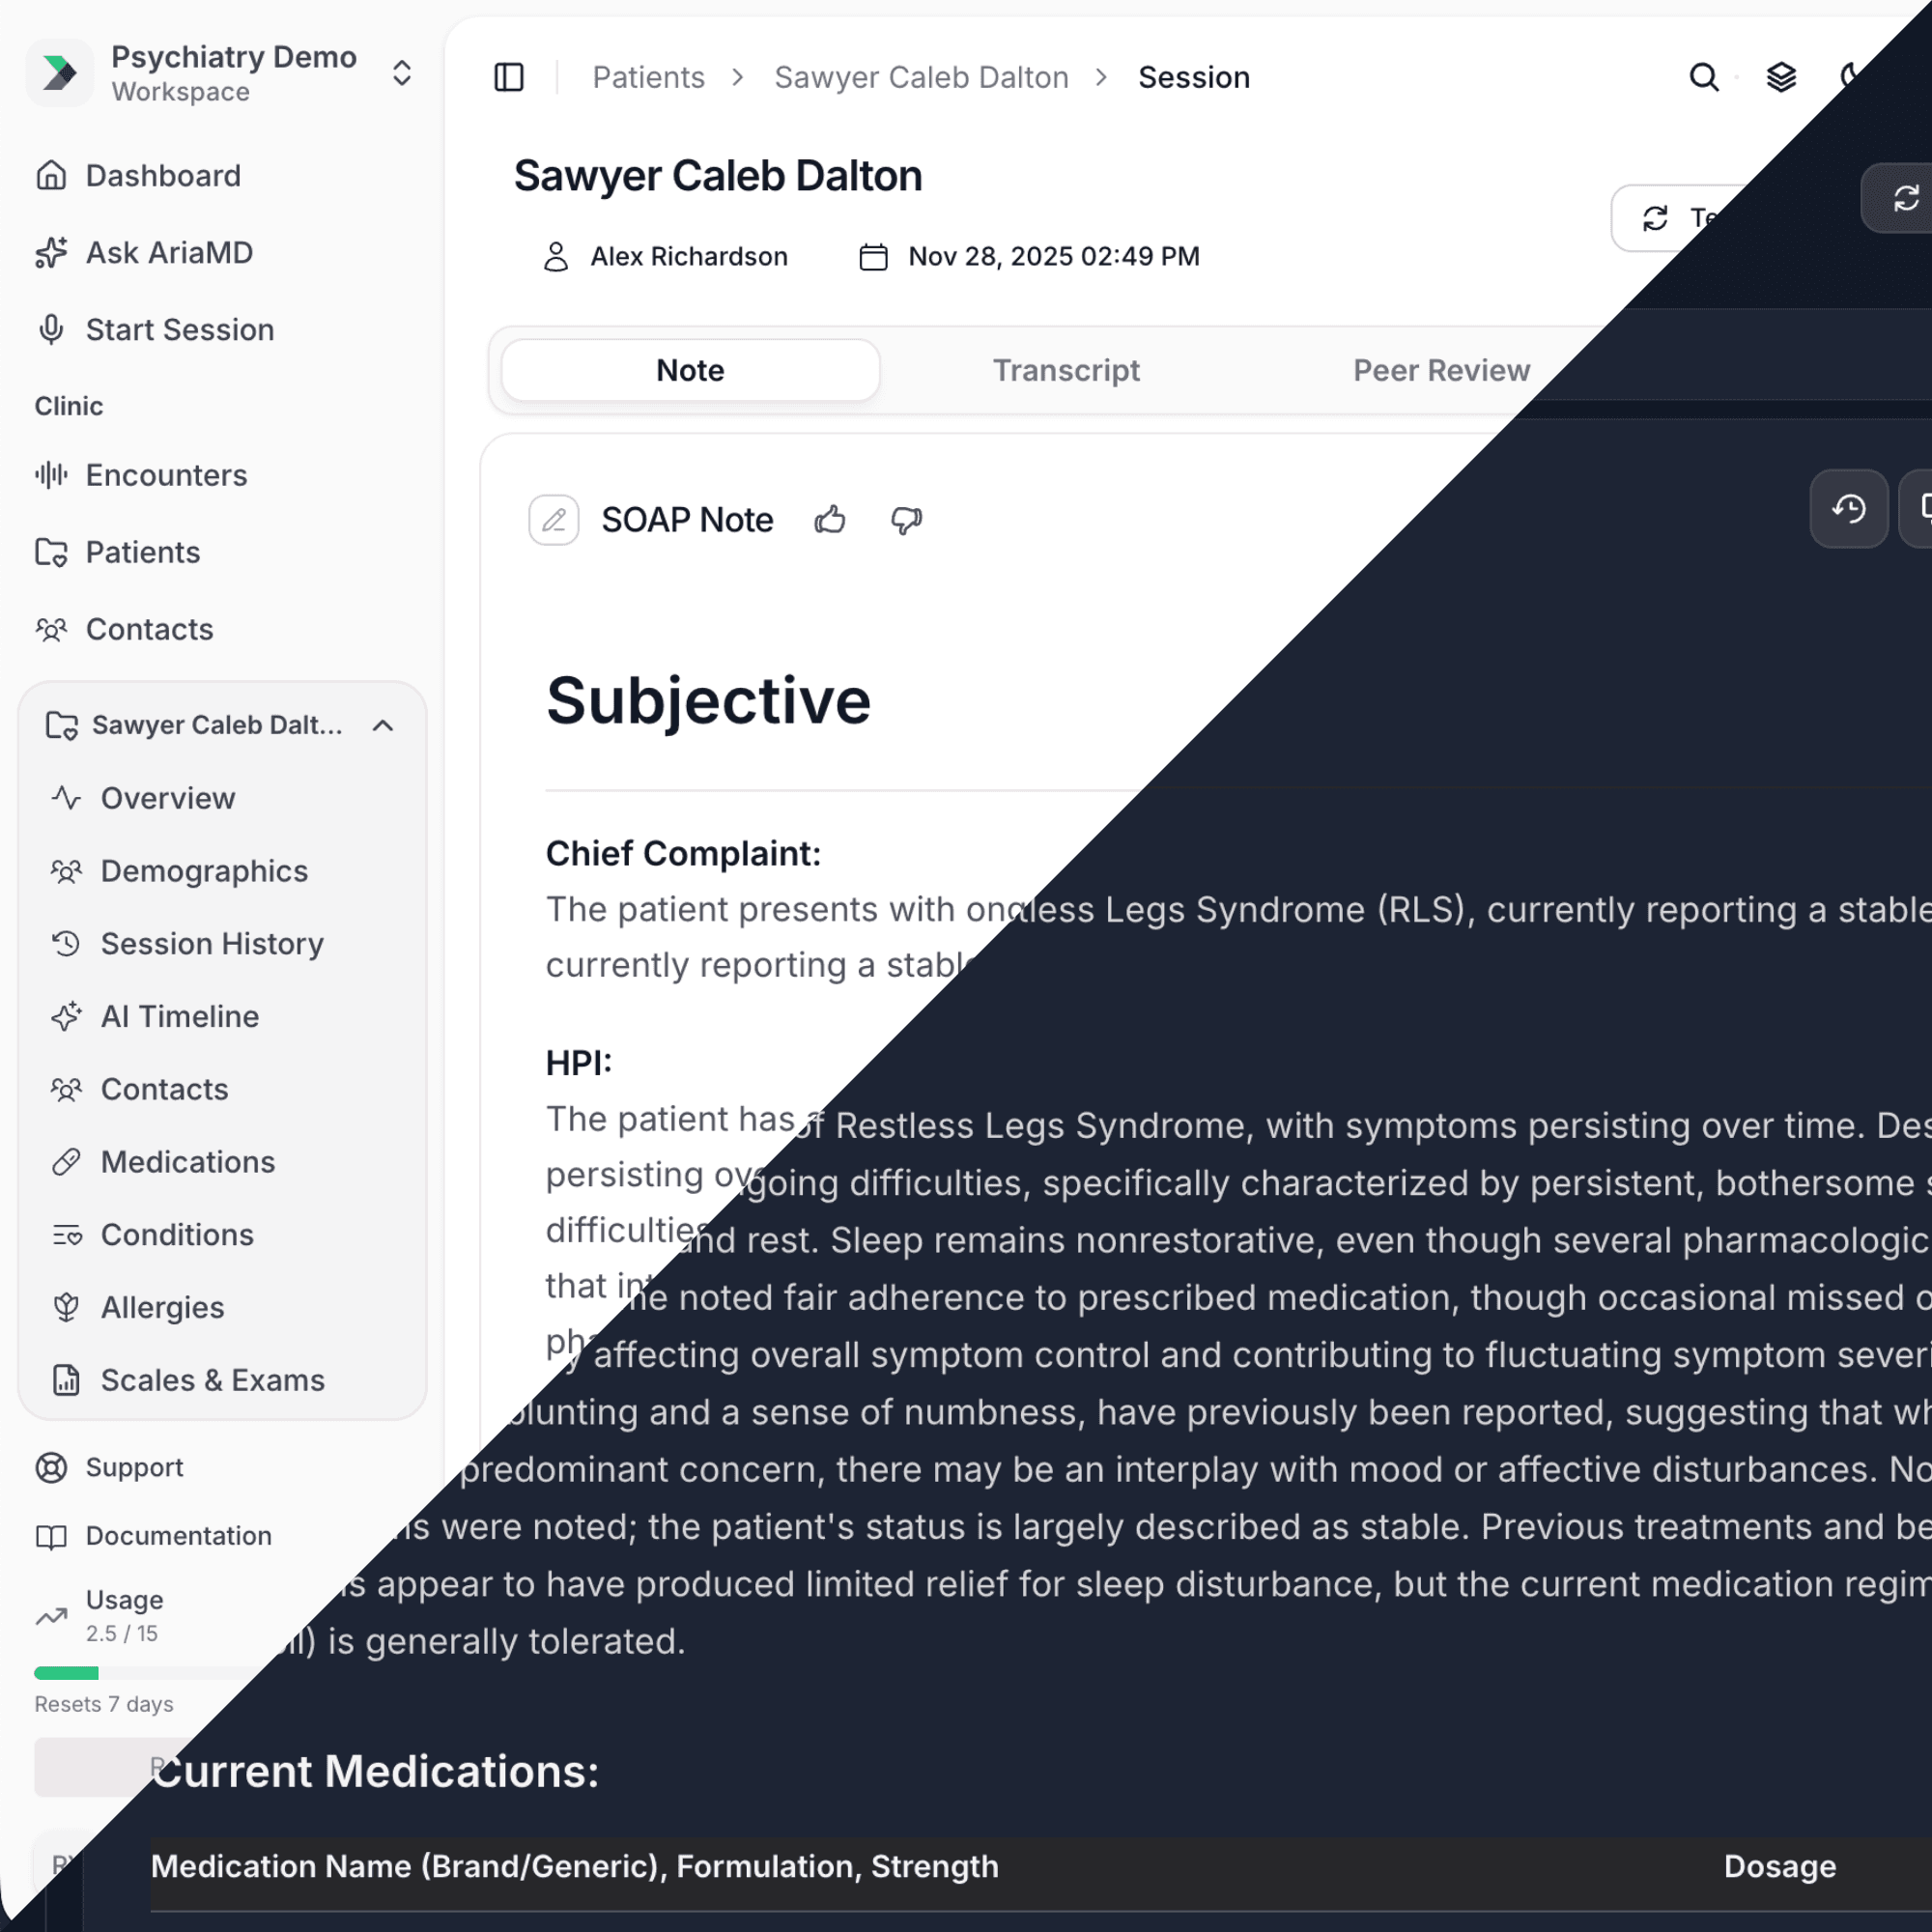Start Session with microphone icon
The width and height of the screenshot is (1932, 1932).
click(x=178, y=330)
